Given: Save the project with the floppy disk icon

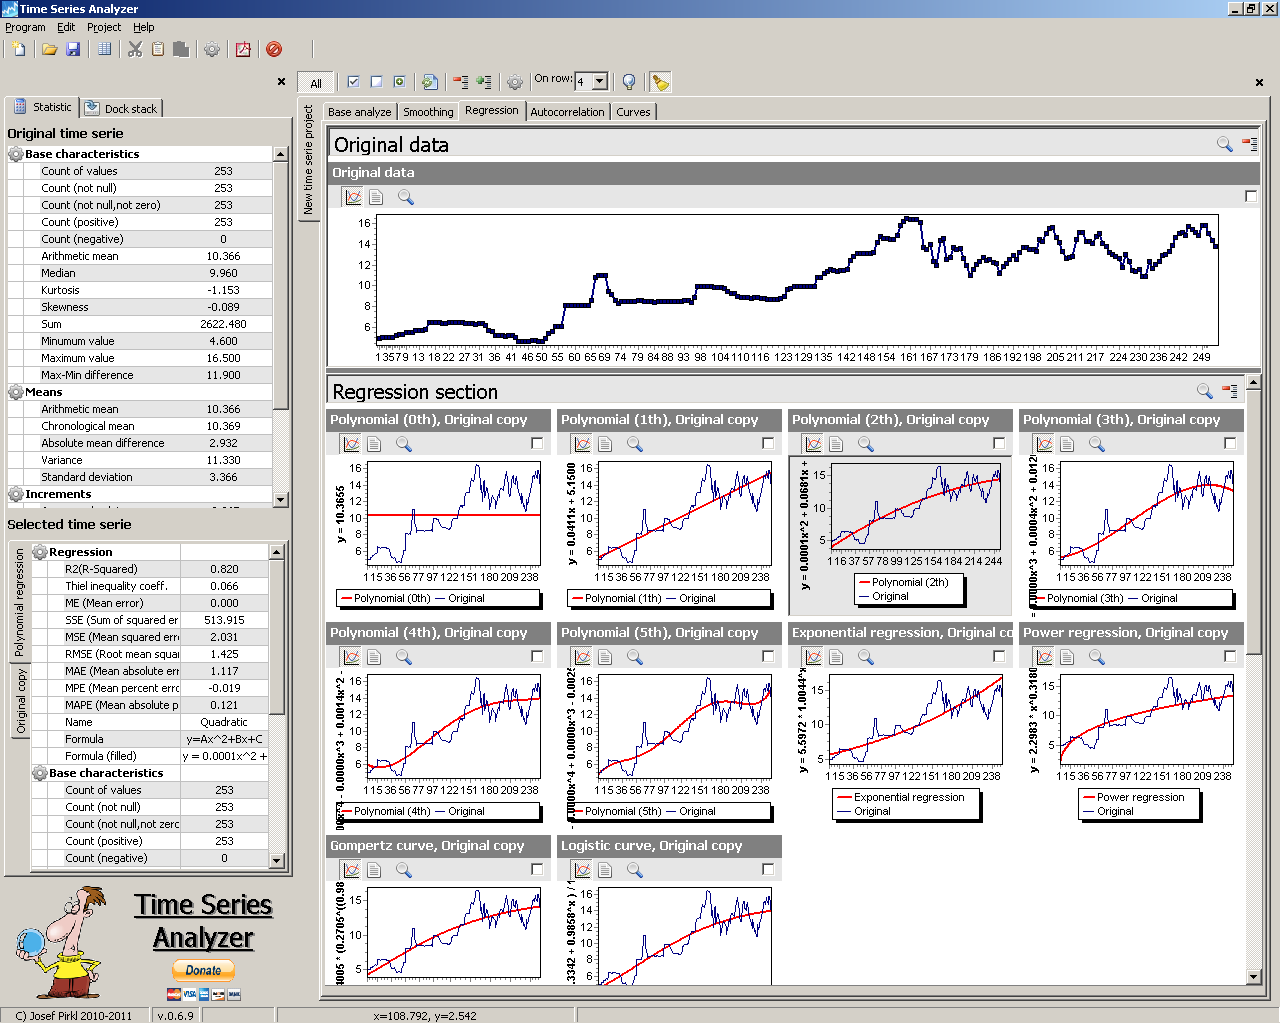Looking at the screenshot, I should point(73,49).
